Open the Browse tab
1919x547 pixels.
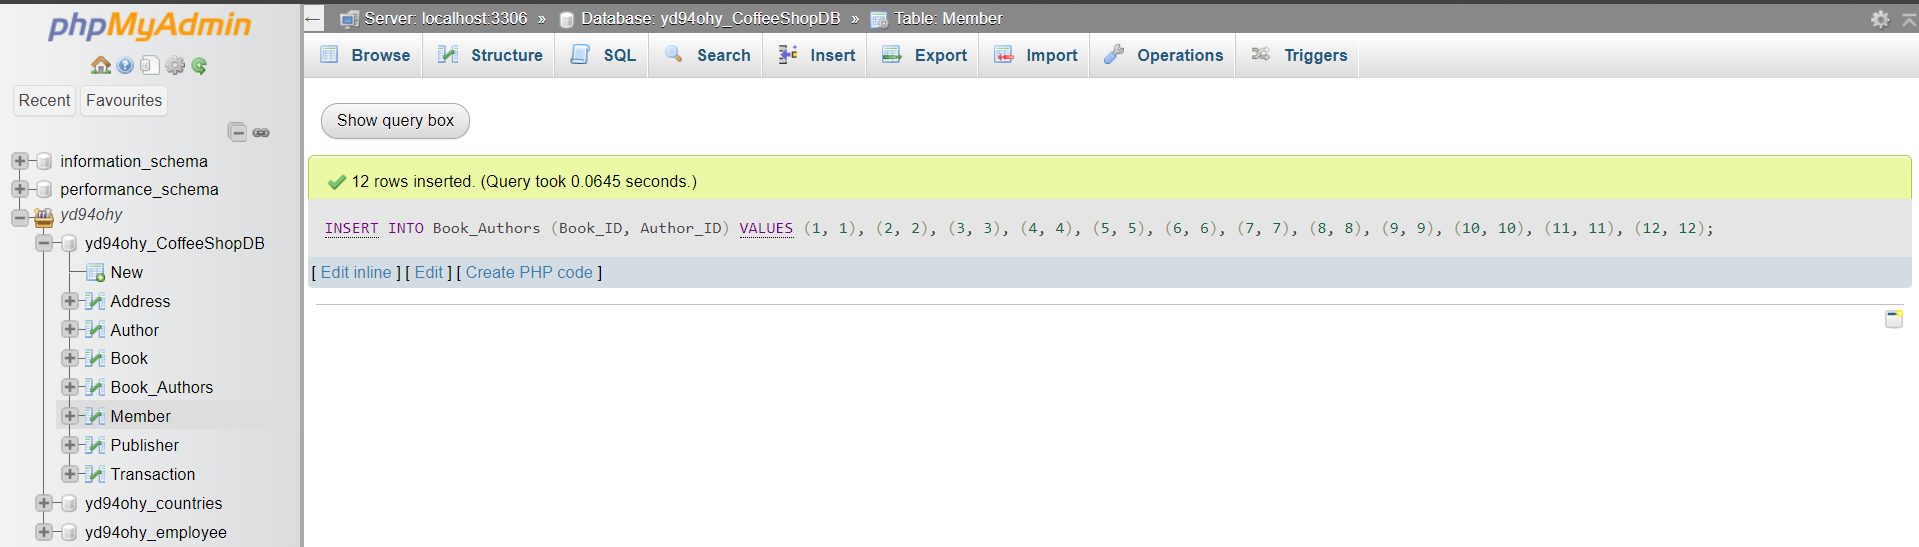coord(364,55)
